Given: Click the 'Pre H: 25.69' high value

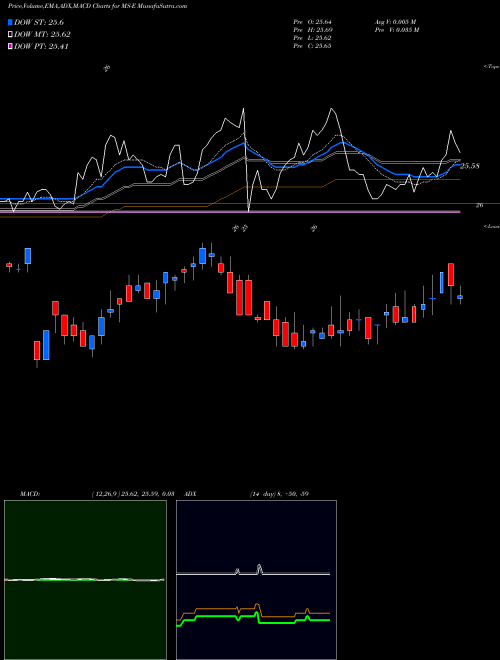Looking at the screenshot, I should click(x=312, y=30).
